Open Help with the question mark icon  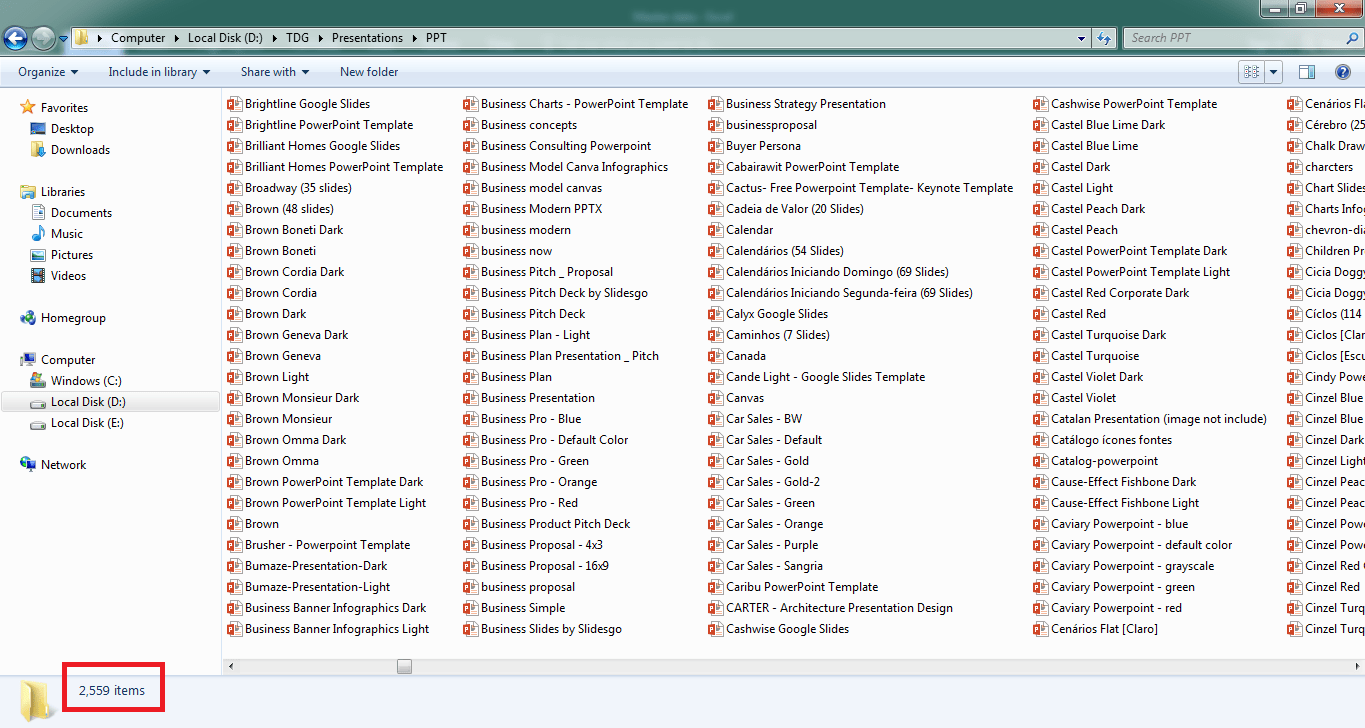click(1343, 72)
